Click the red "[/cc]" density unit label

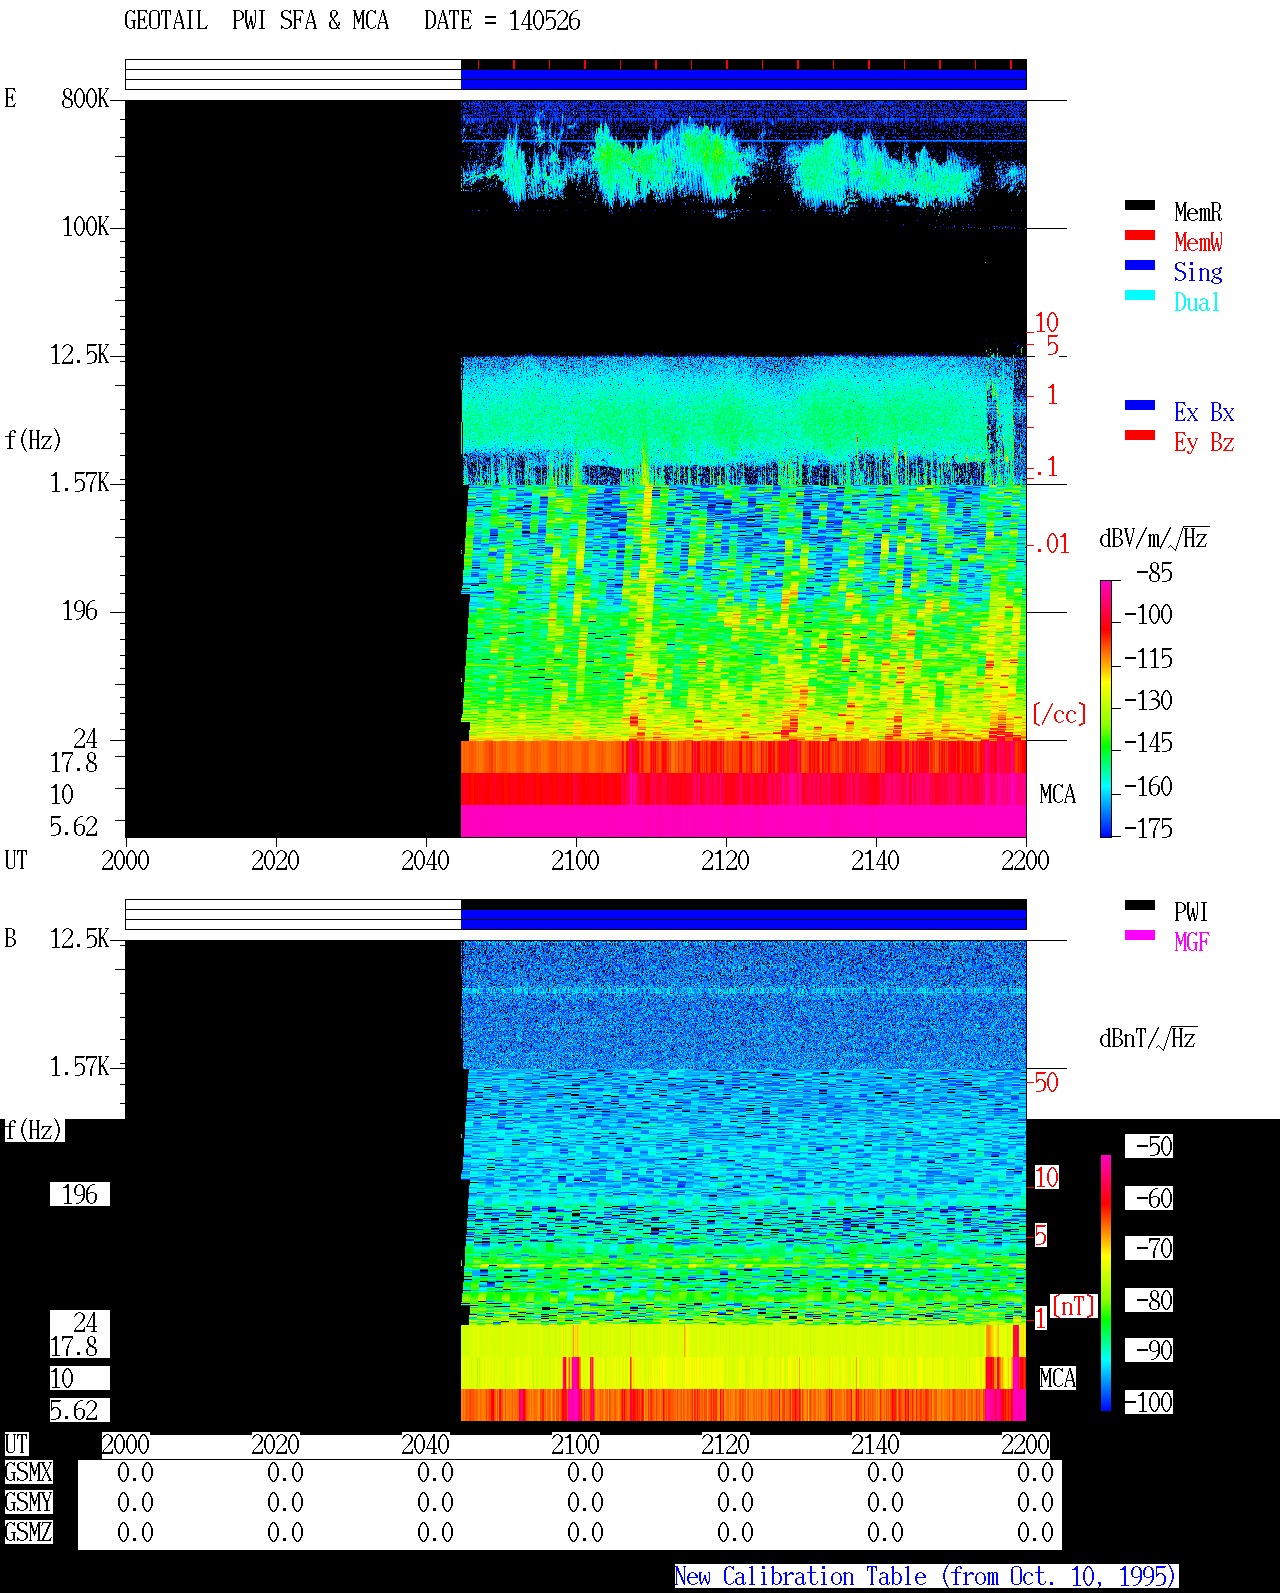1059,714
